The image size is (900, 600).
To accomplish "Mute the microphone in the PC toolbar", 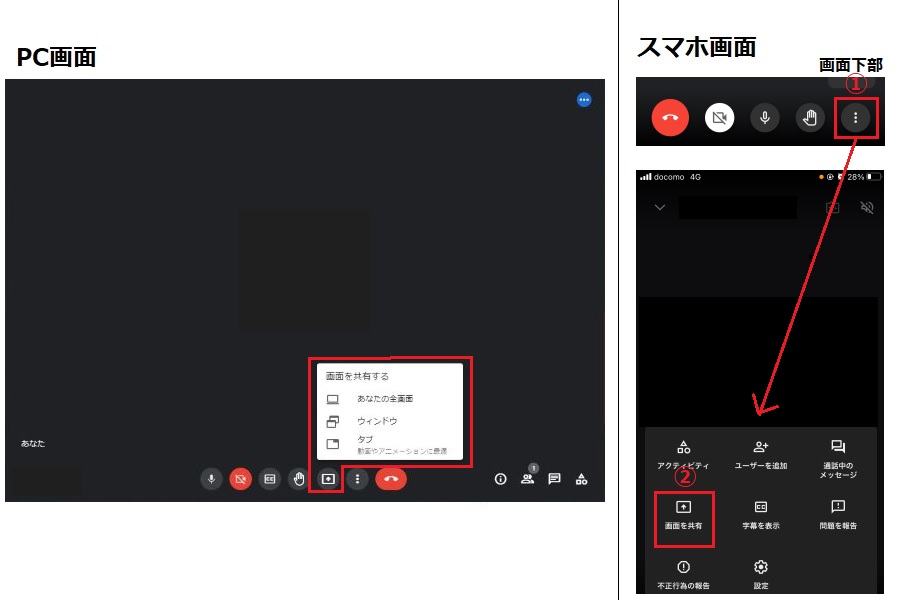I will click(211, 479).
